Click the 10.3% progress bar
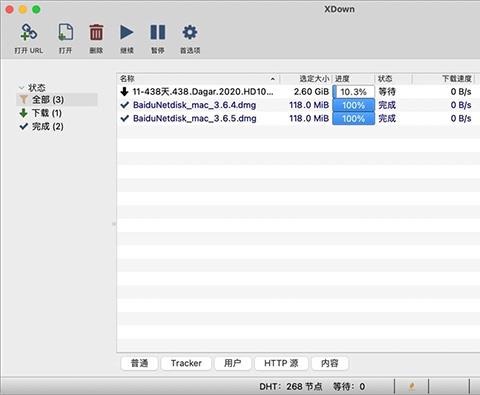The height and width of the screenshot is (395, 480). pyautogui.click(x=354, y=92)
